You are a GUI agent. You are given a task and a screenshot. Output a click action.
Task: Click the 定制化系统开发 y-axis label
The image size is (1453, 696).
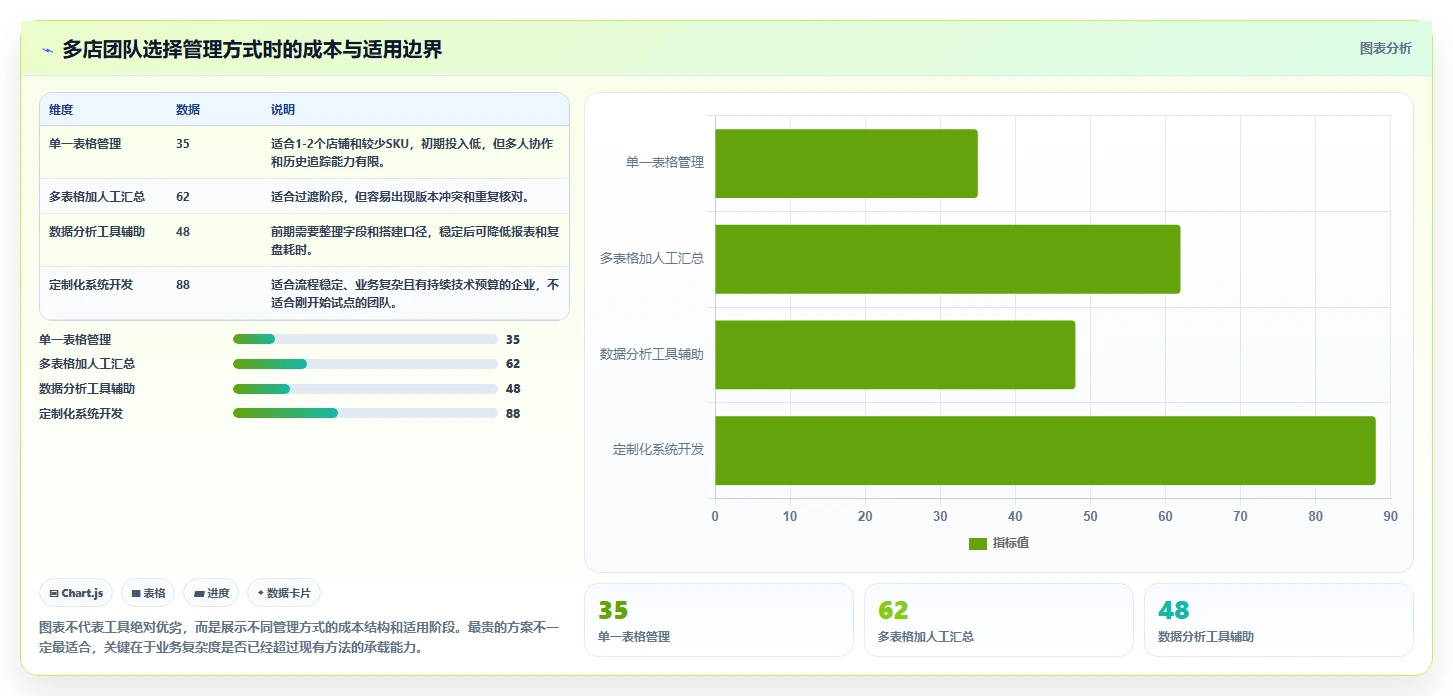pyautogui.click(x=658, y=450)
